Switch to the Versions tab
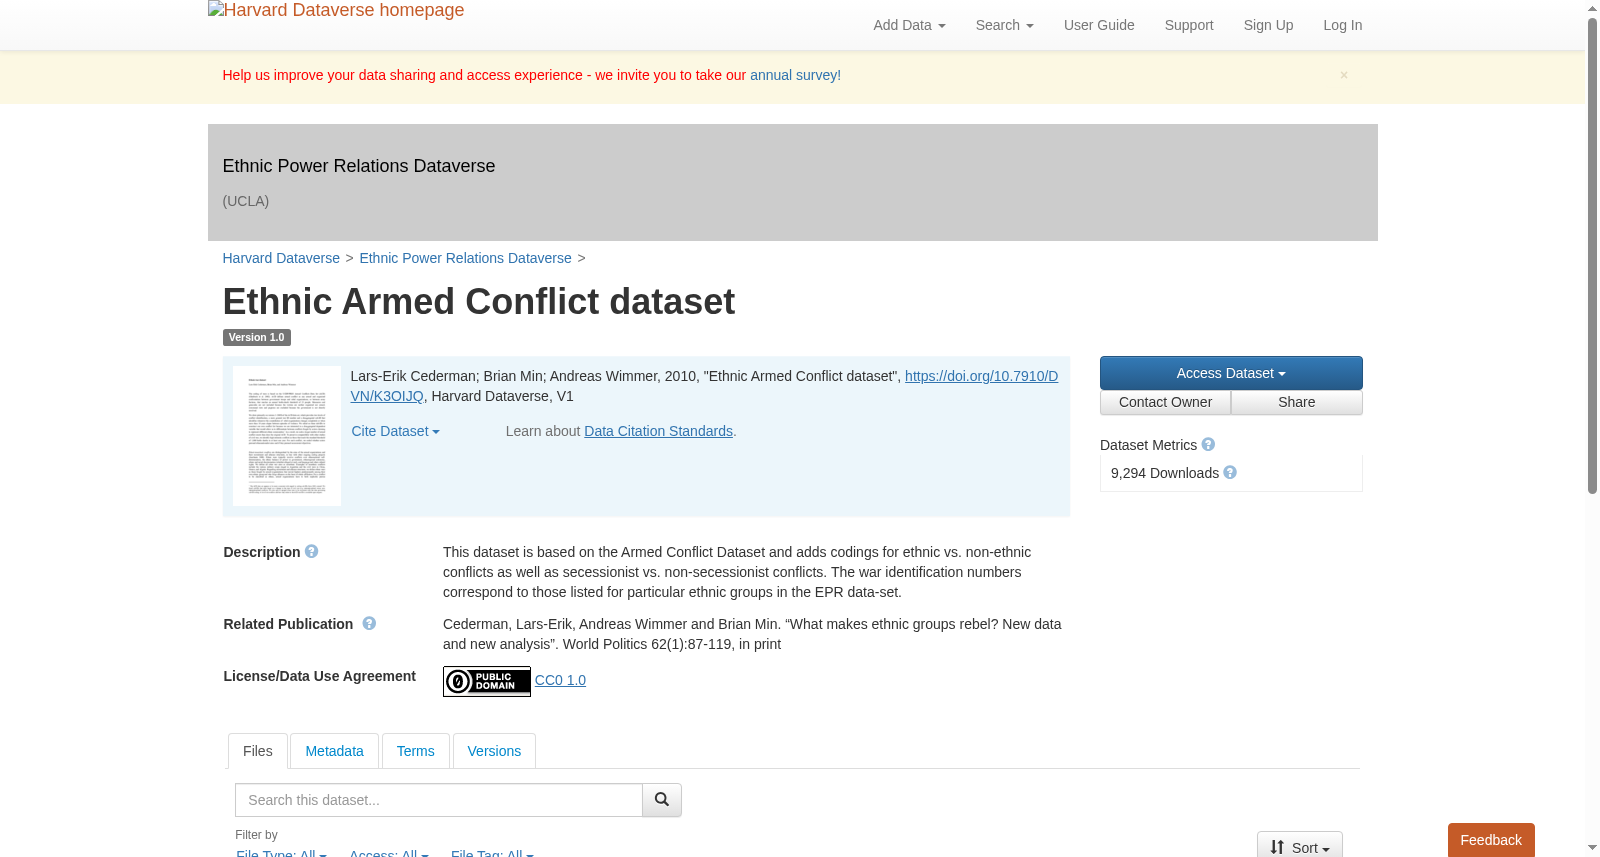This screenshot has width=1600, height=857. 494,751
